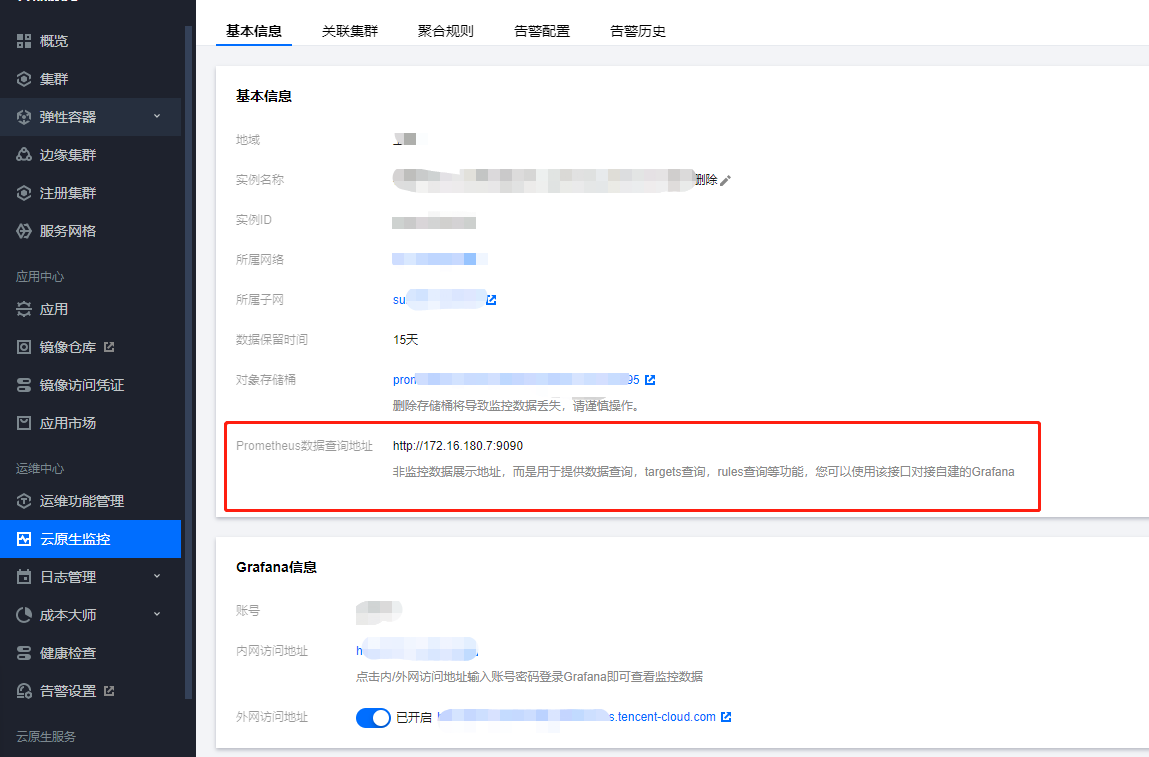Click the 概览 overview grid icon
1149x757 pixels.
(x=24, y=41)
